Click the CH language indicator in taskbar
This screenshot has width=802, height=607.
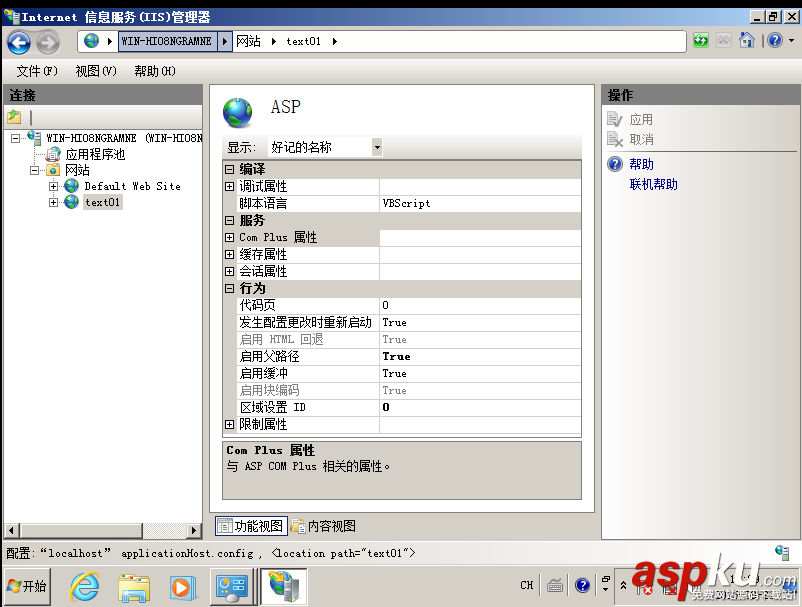[527, 585]
